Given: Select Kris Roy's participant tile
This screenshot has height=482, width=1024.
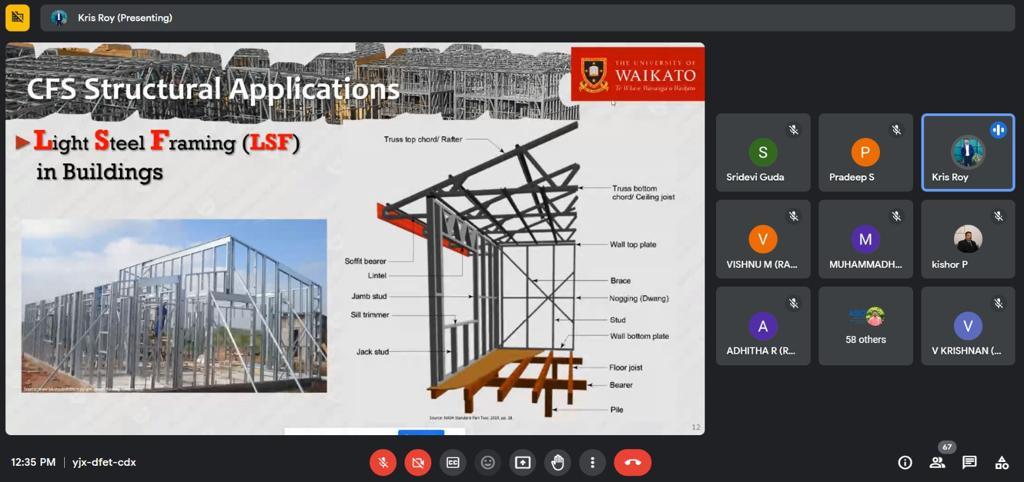Looking at the screenshot, I should [968, 152].
